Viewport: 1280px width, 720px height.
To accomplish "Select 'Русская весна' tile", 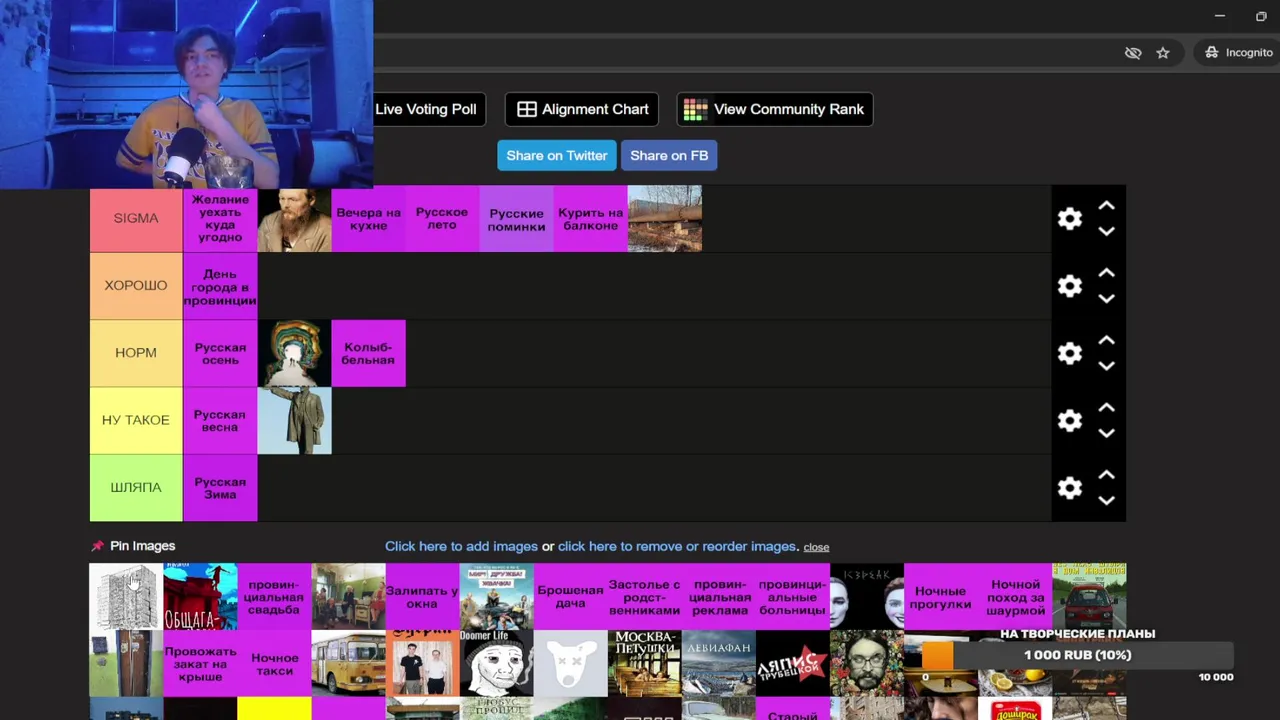I will (x=220, y=420).
